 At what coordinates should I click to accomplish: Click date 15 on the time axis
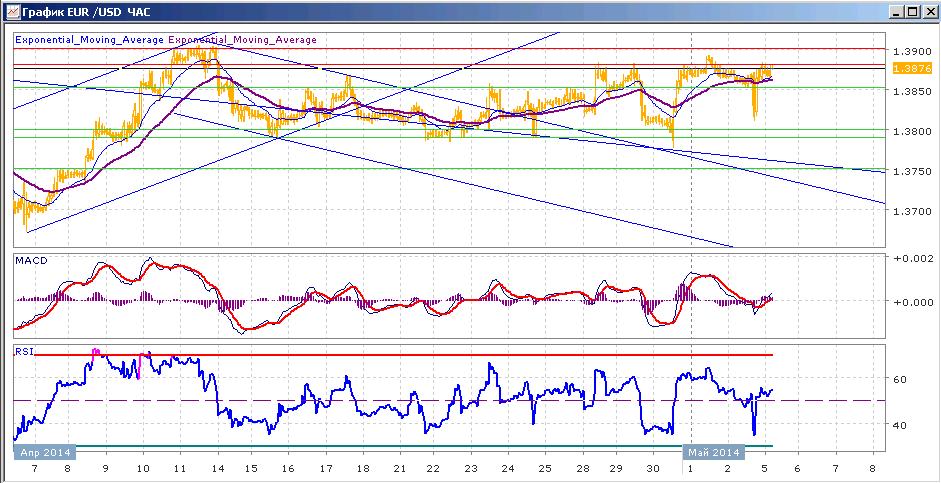coord(253,467)
